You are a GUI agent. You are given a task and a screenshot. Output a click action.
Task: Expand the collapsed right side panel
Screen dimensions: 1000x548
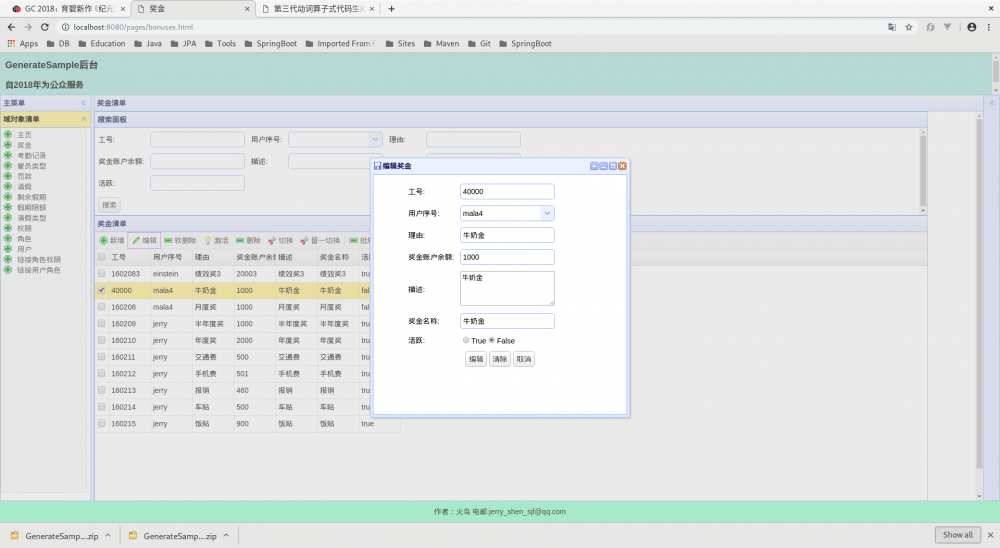992,103
